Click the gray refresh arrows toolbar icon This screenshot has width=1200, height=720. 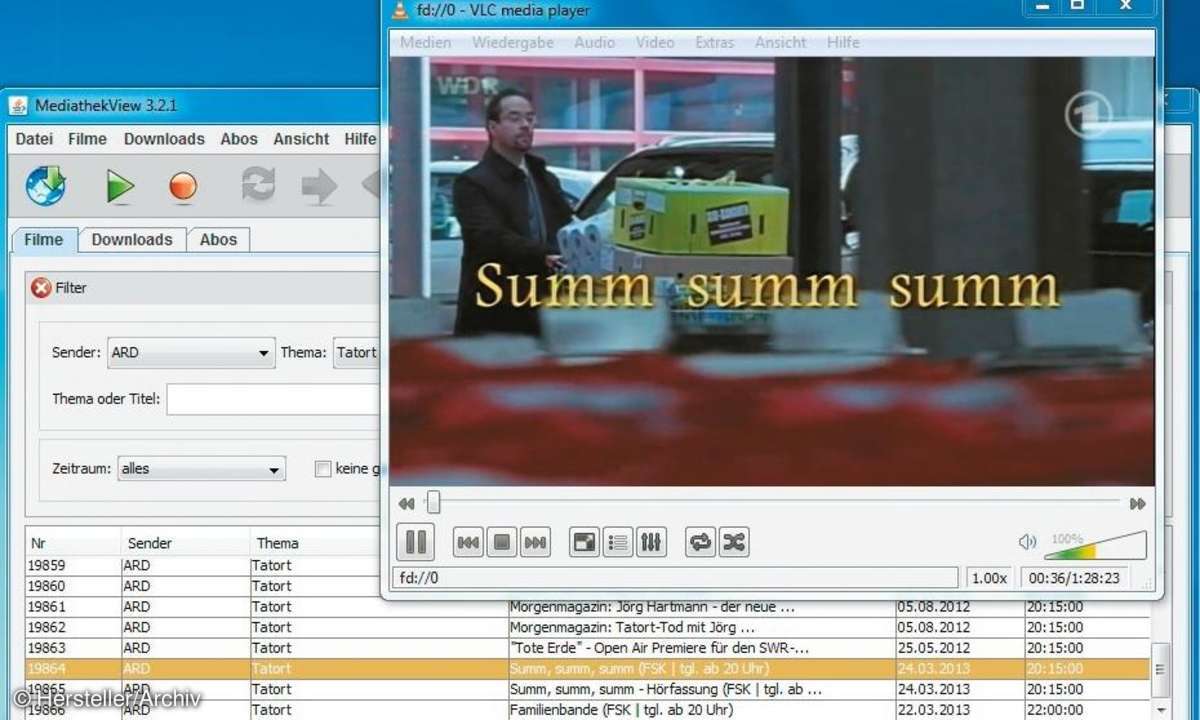[258, 186]
